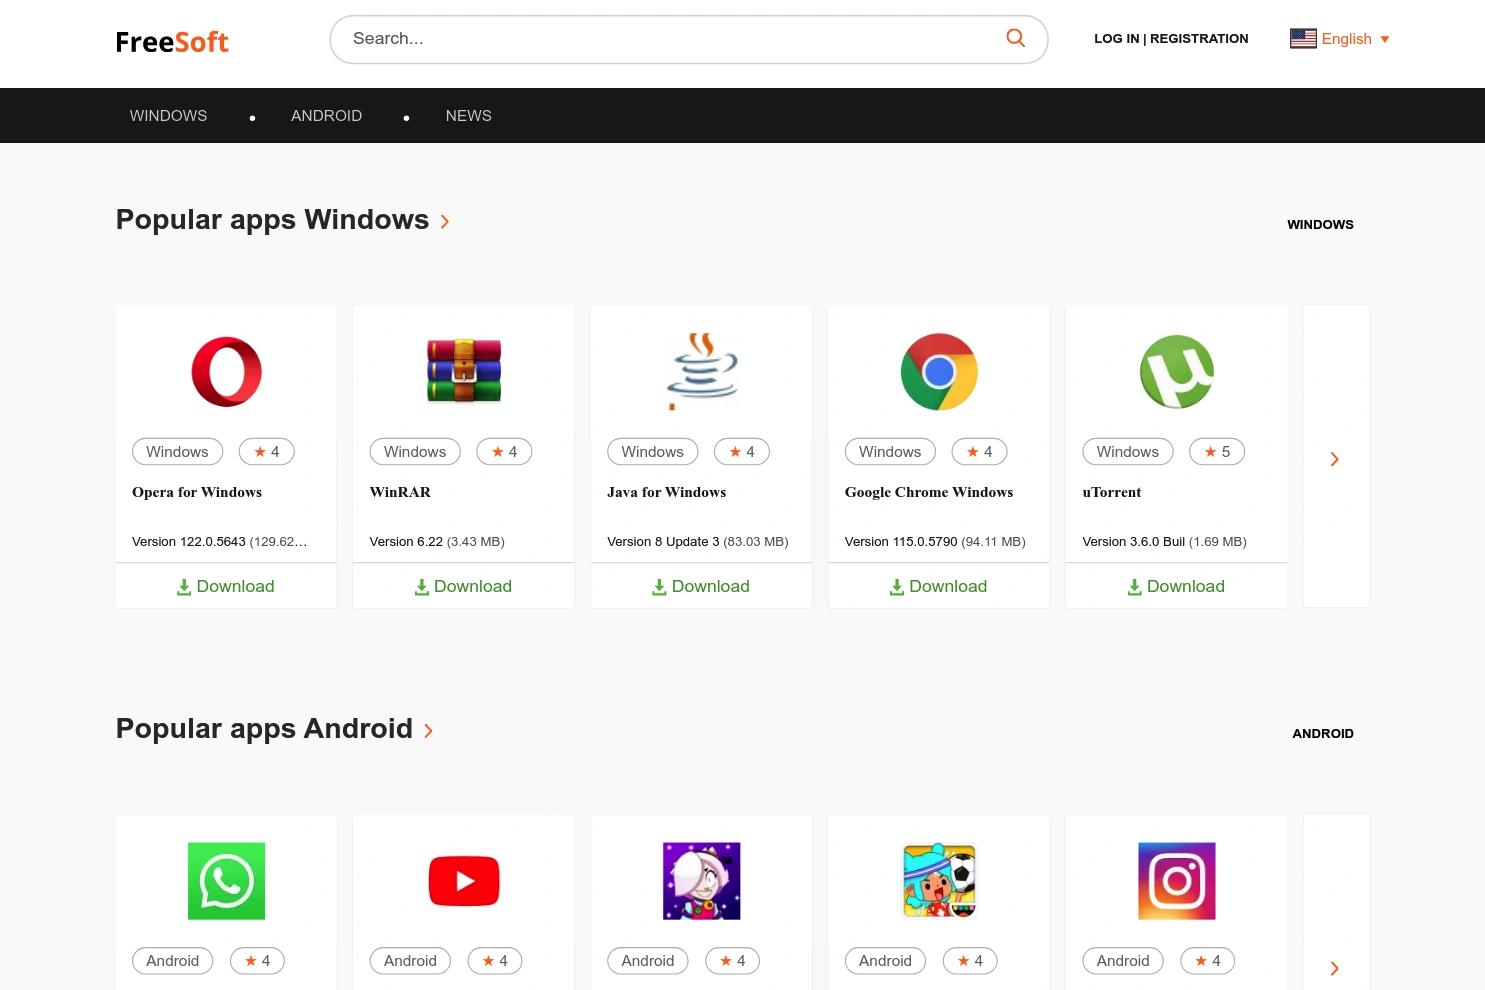Screen dimensions: 1485x990
Task: Click the star rating badge on Java card
Action: tap(742, 452)
